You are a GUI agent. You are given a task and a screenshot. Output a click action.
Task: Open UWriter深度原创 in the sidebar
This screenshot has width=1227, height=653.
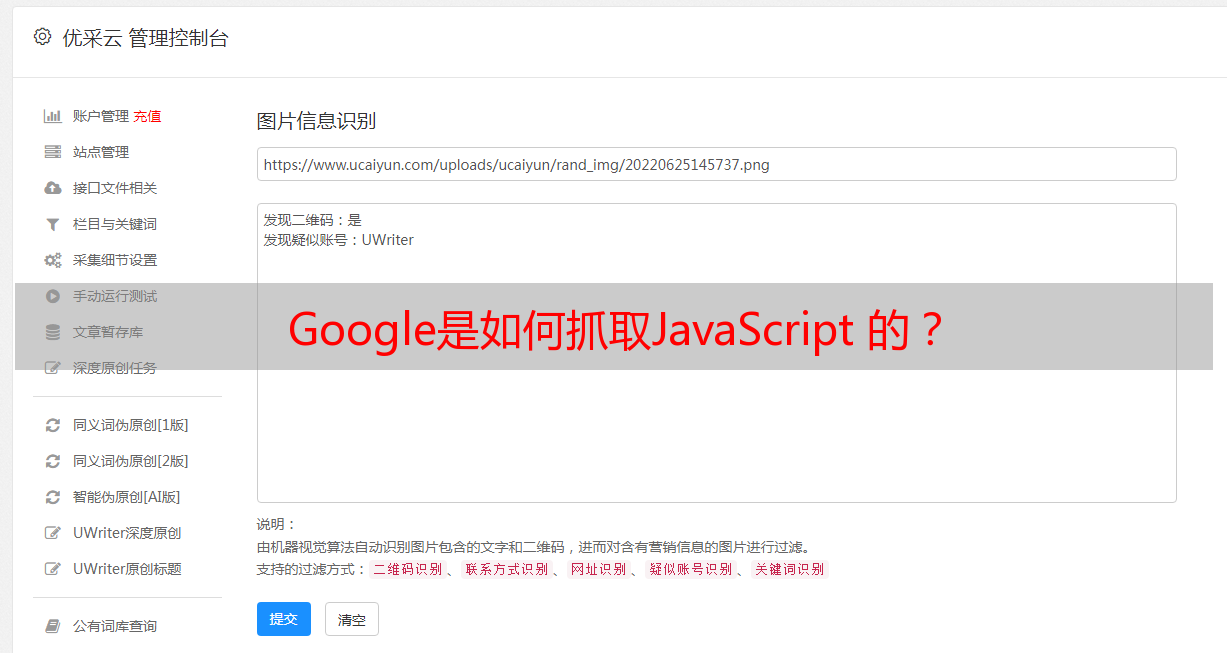tap(127, 533)
